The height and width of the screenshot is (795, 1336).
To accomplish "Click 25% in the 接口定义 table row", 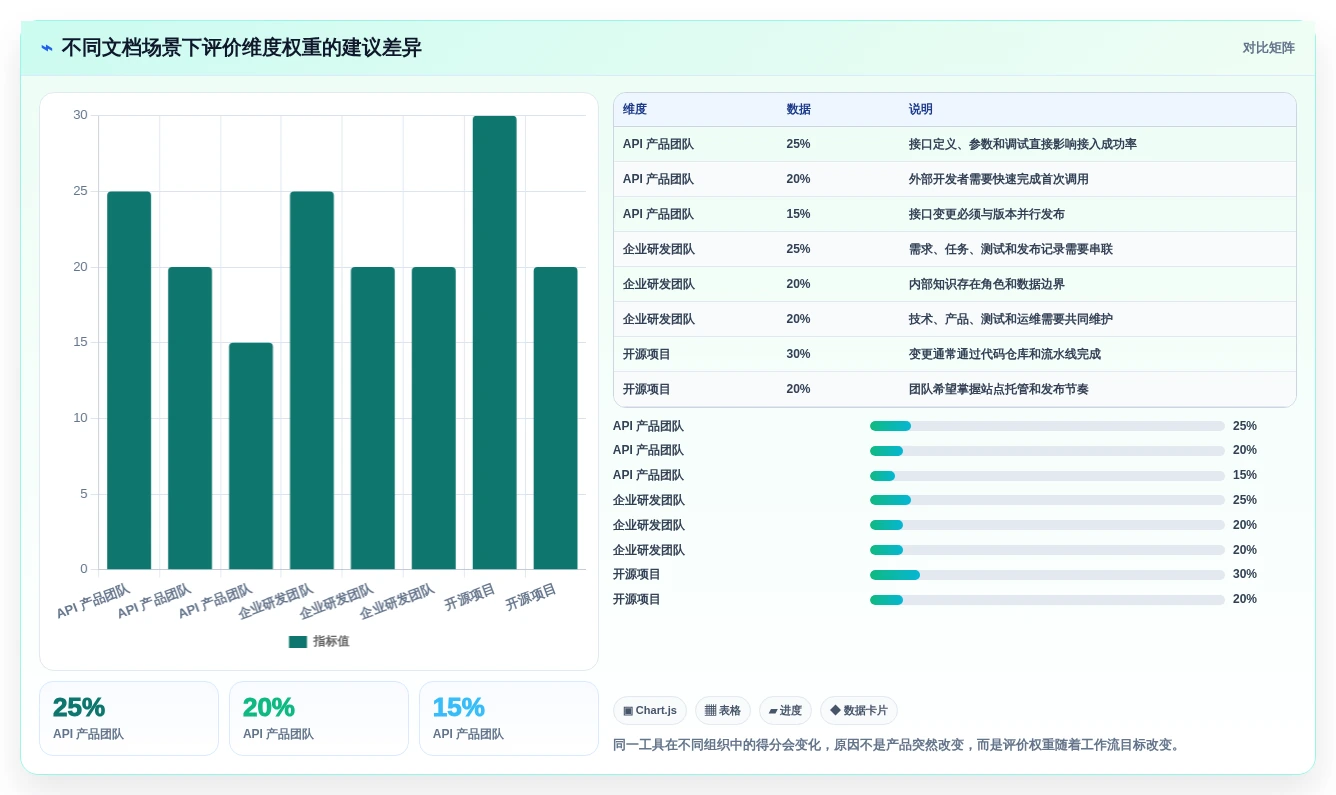I will click(x=799, y=145).
